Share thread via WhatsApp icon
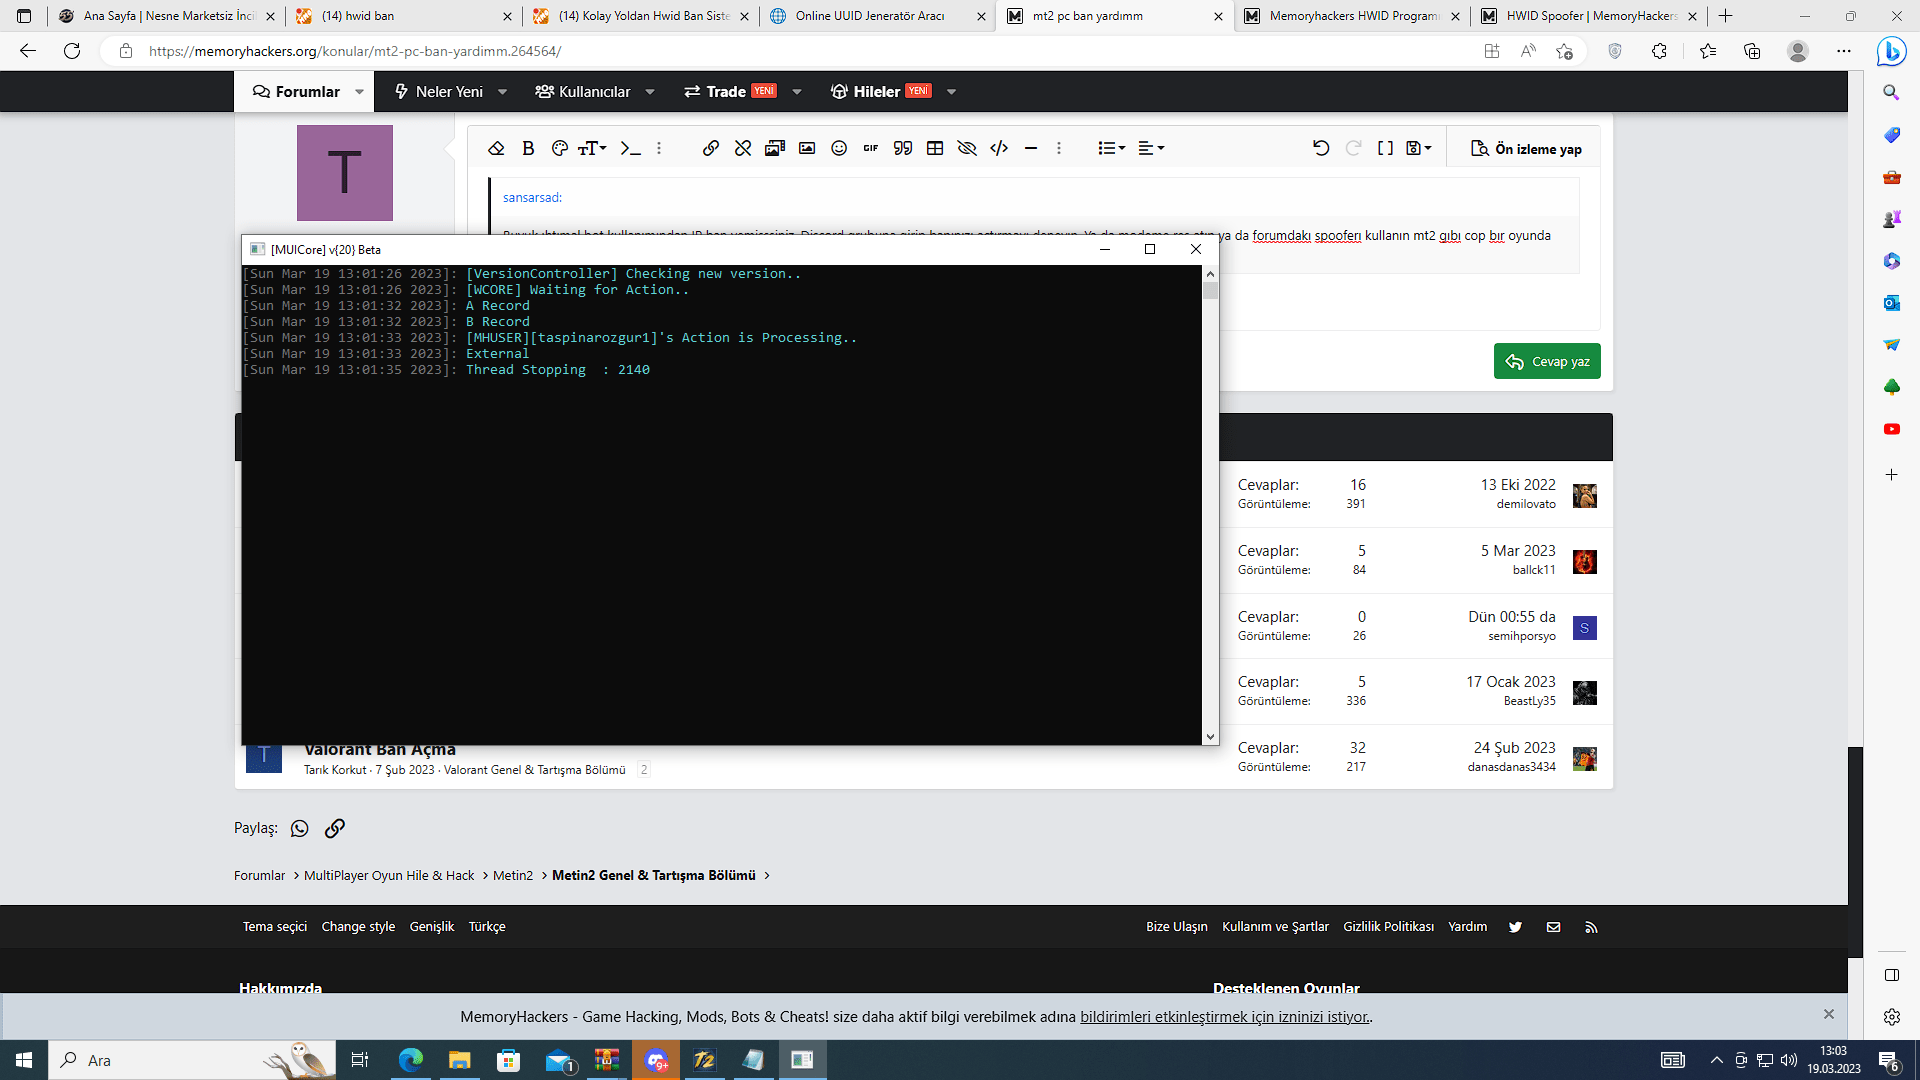Viewport: 1920px width, 1080px height. pyautogui.click(x=300, y=828)
